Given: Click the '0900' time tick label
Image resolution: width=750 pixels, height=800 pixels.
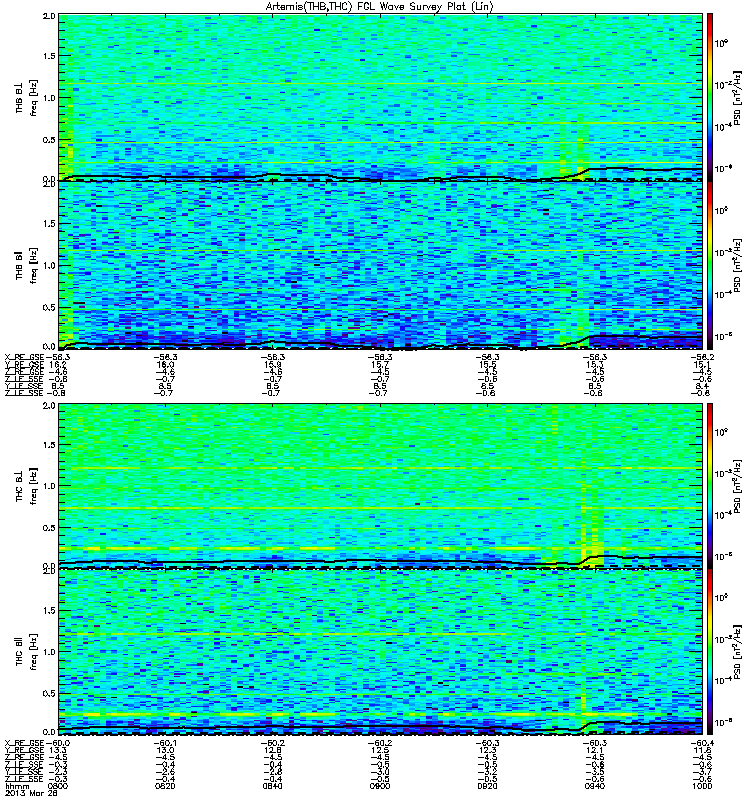Looking at the screenshot, I should (x=380, y=786).
